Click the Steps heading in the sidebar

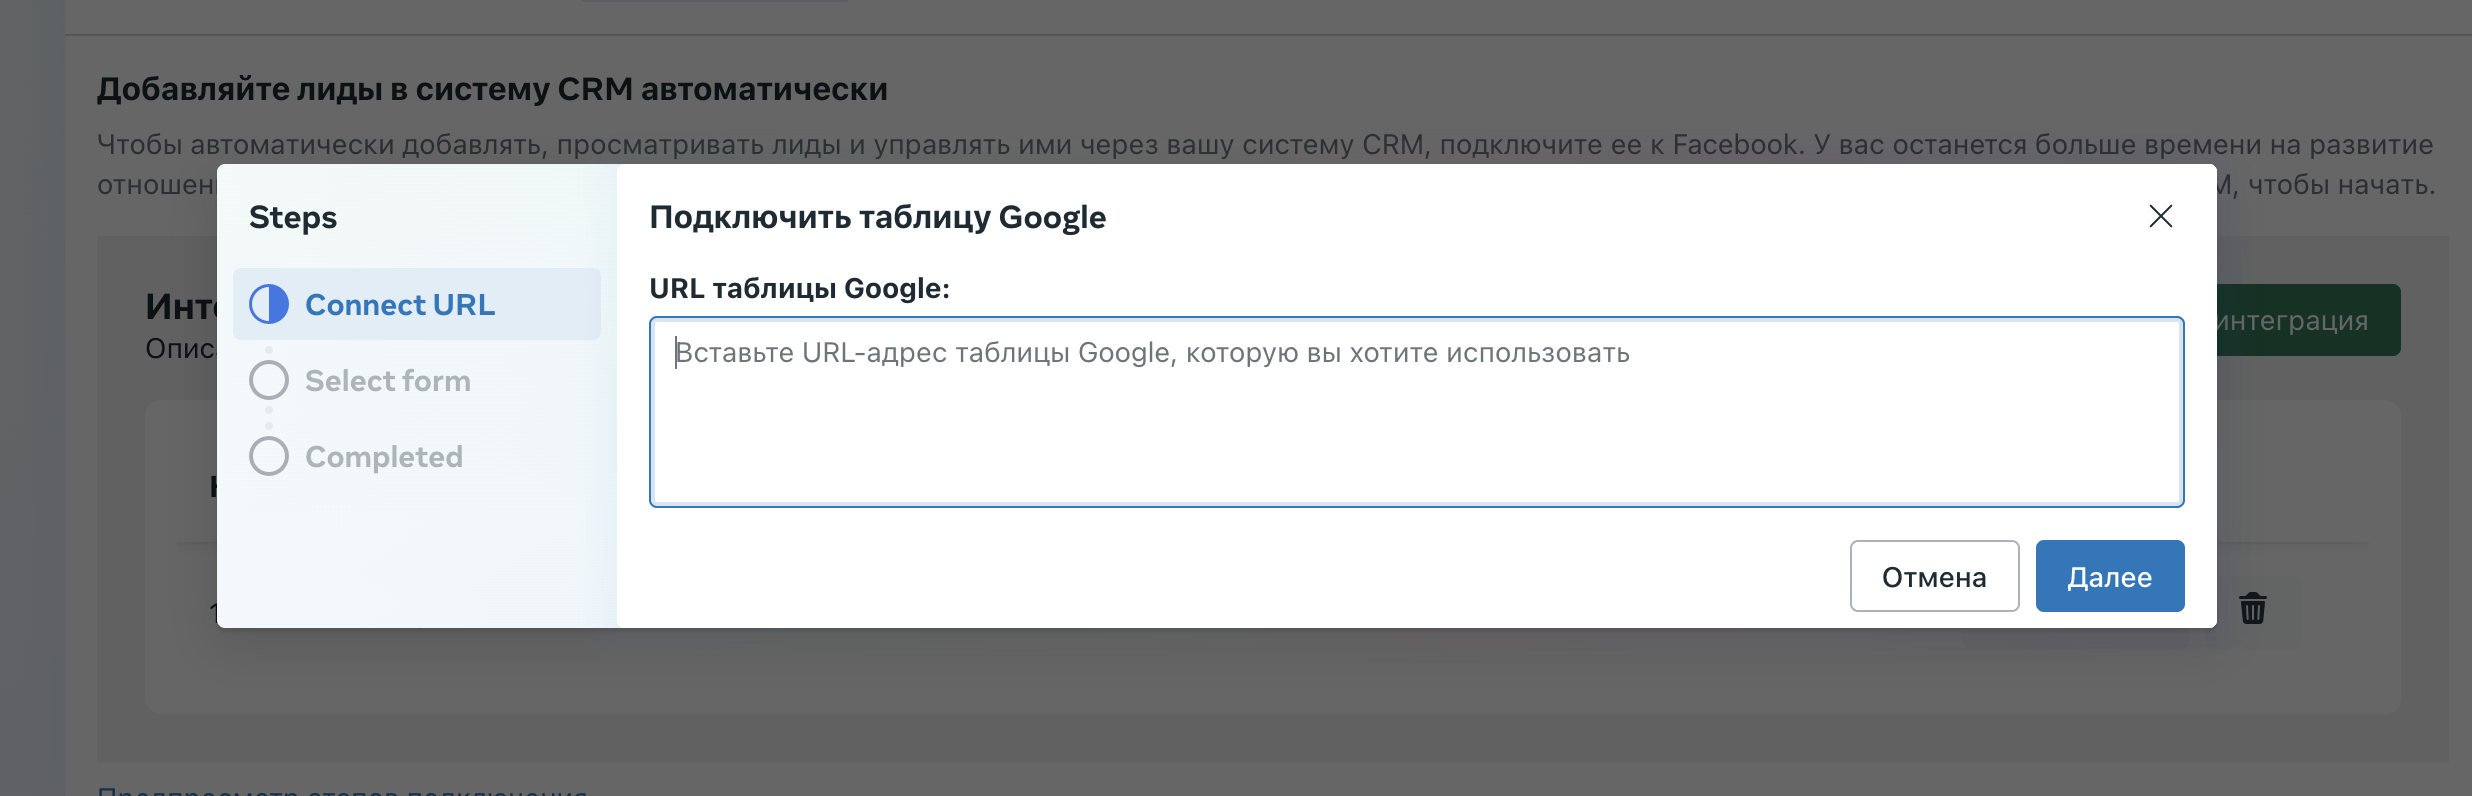click(x=292, y=217)
